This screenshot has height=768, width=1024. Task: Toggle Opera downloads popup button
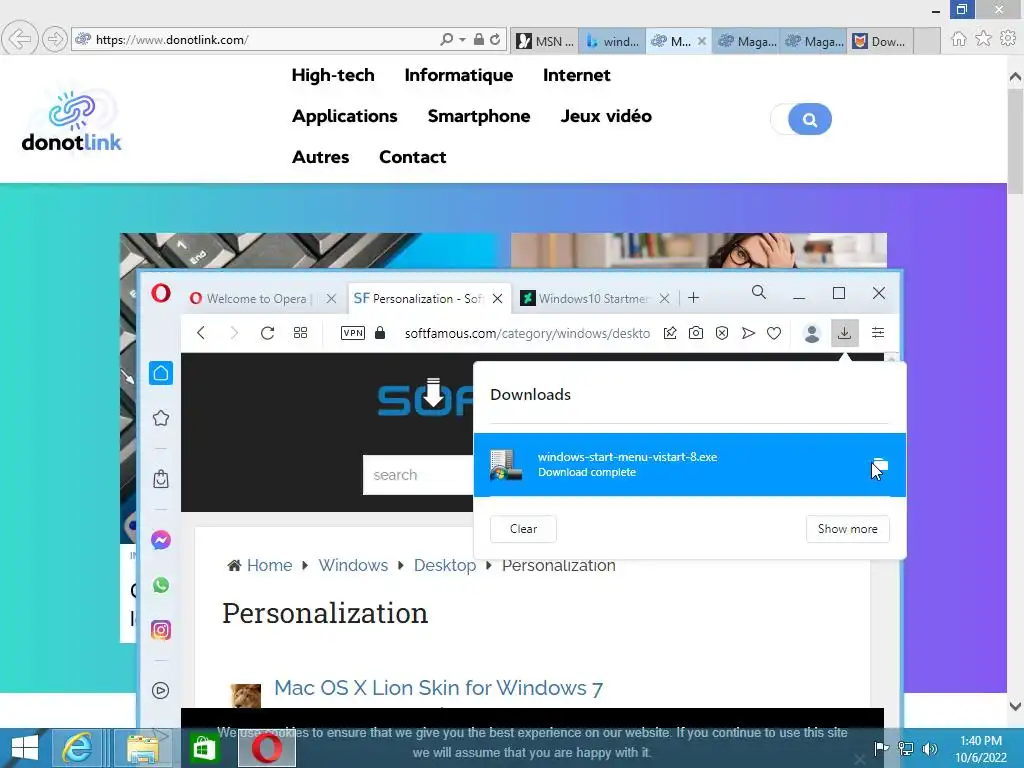(x=844, y=333)
